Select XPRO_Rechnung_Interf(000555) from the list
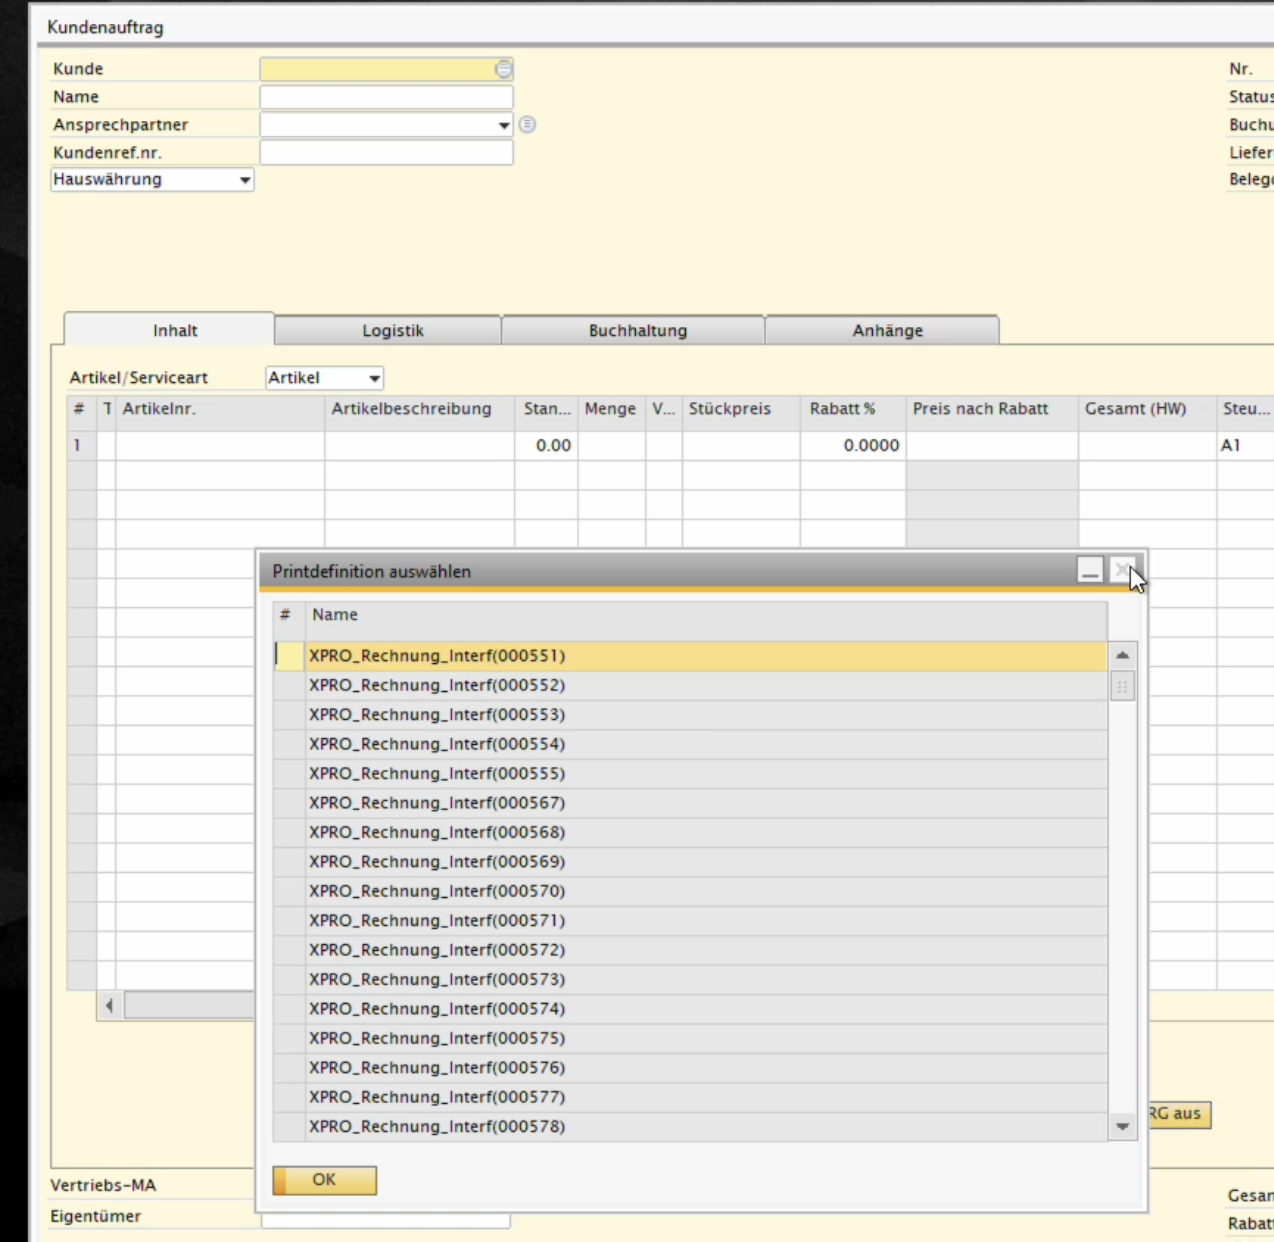This screenshot has width=1274, height=1242. tap(437, 773)
